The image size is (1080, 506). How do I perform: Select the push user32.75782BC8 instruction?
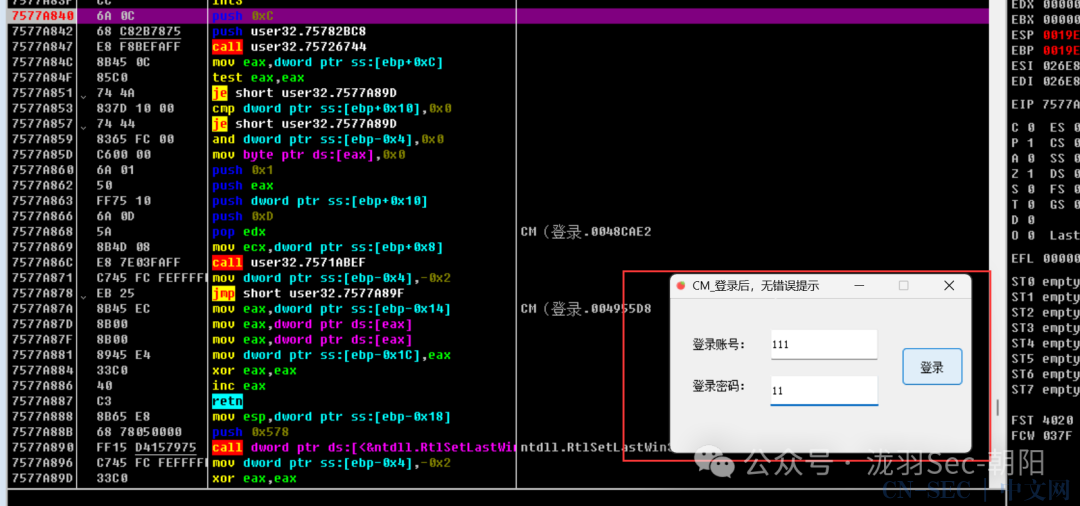[289, 31]
